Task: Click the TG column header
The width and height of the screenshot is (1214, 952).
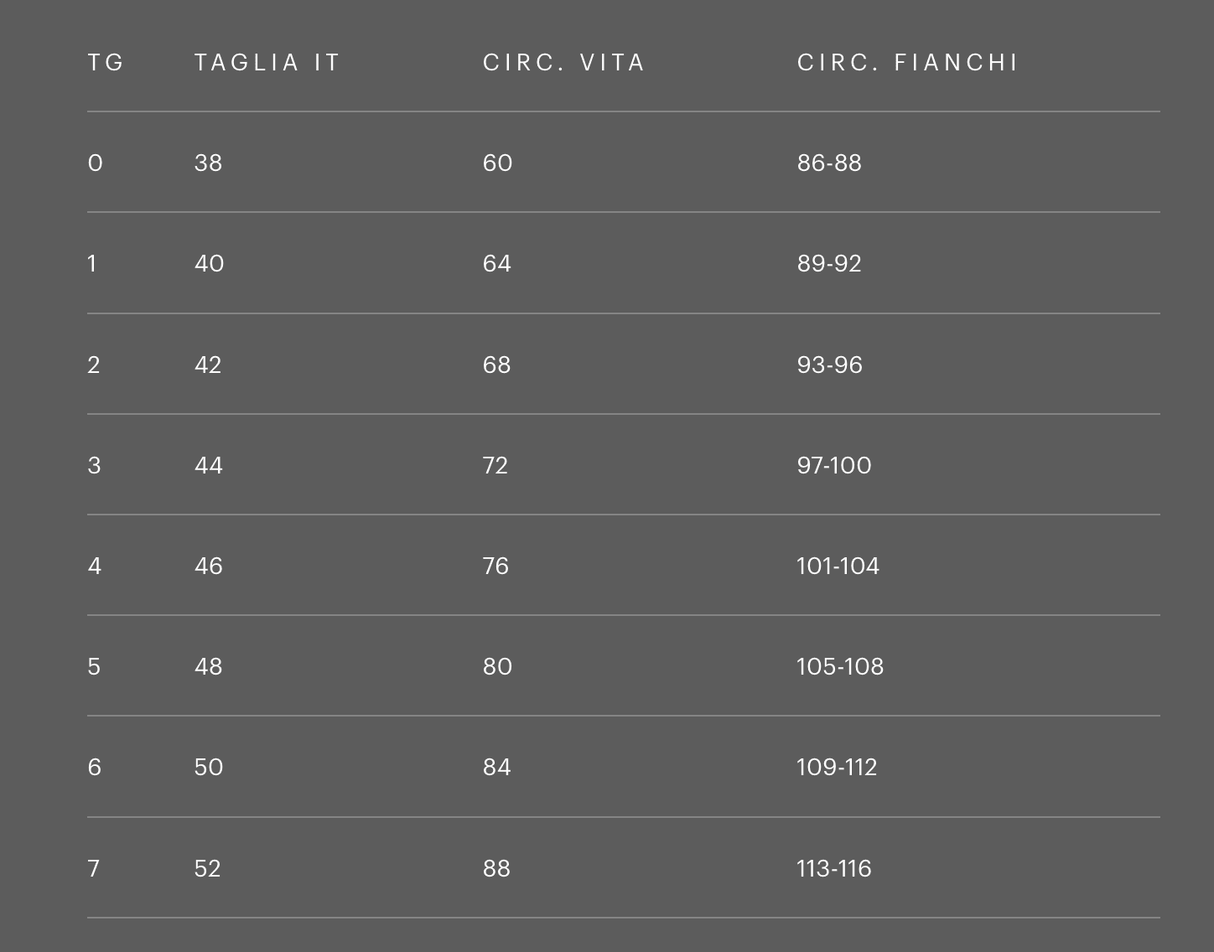Action: click(106, 63)
